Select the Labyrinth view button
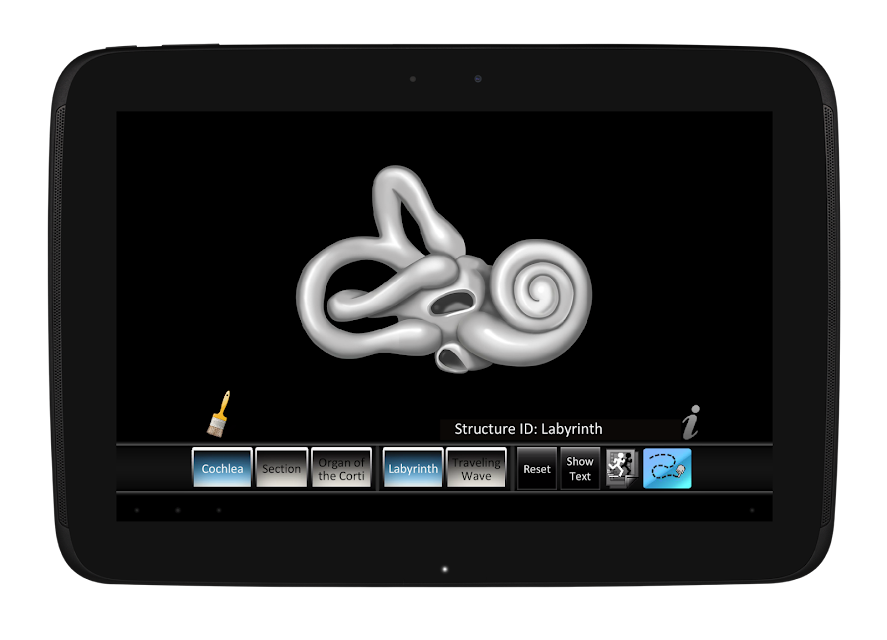The height and width of the screenshot is (640, 887). [x=413, y=468]
